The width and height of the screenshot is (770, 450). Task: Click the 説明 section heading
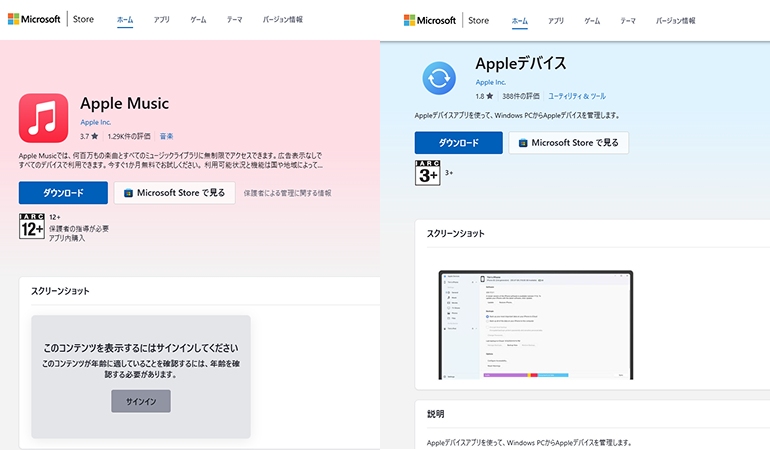(436, 414)
